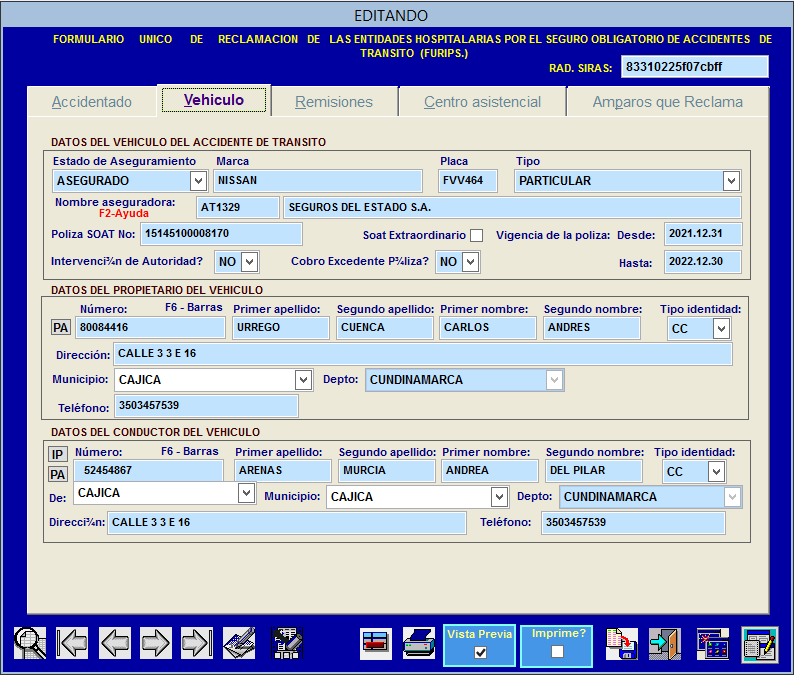The width and height of the screenshot is (794, 675).
Task: Open the Amparos que Reclama tab
Action: pos(667,102)
